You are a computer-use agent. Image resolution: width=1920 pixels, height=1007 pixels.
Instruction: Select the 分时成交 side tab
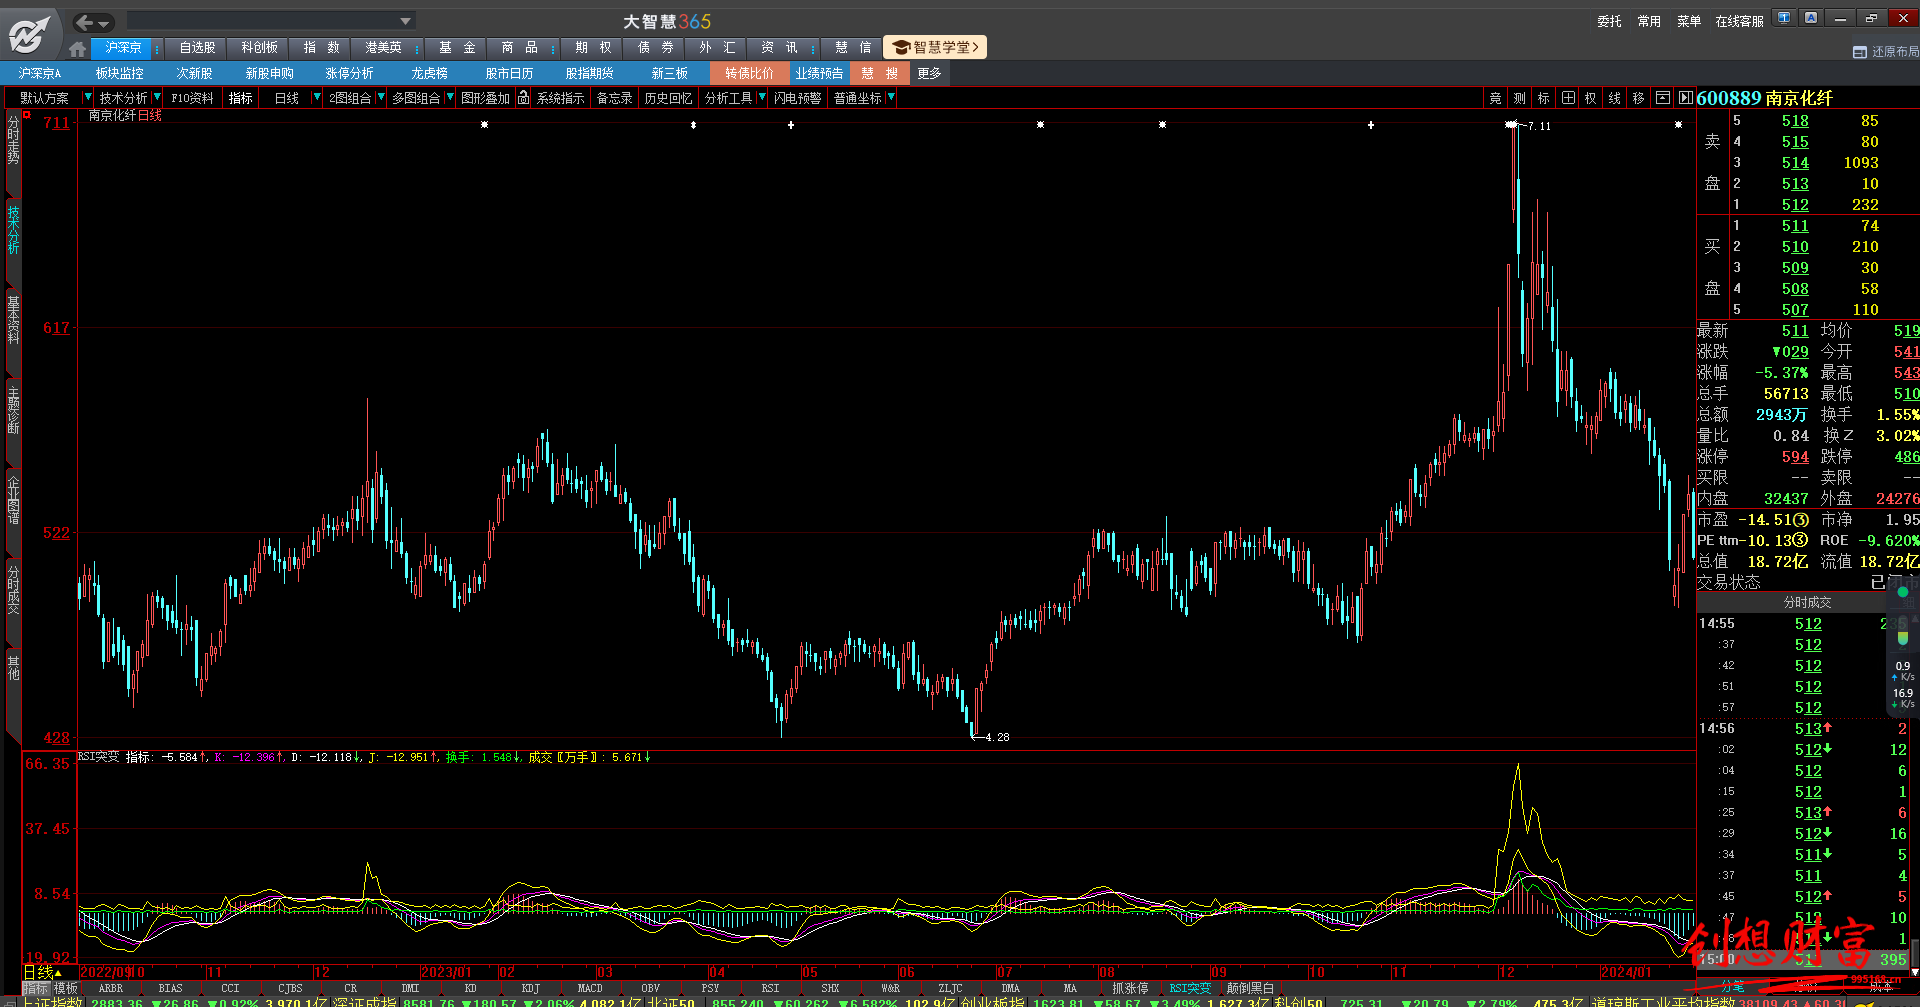pyautogui.click(x=13, y=589)
